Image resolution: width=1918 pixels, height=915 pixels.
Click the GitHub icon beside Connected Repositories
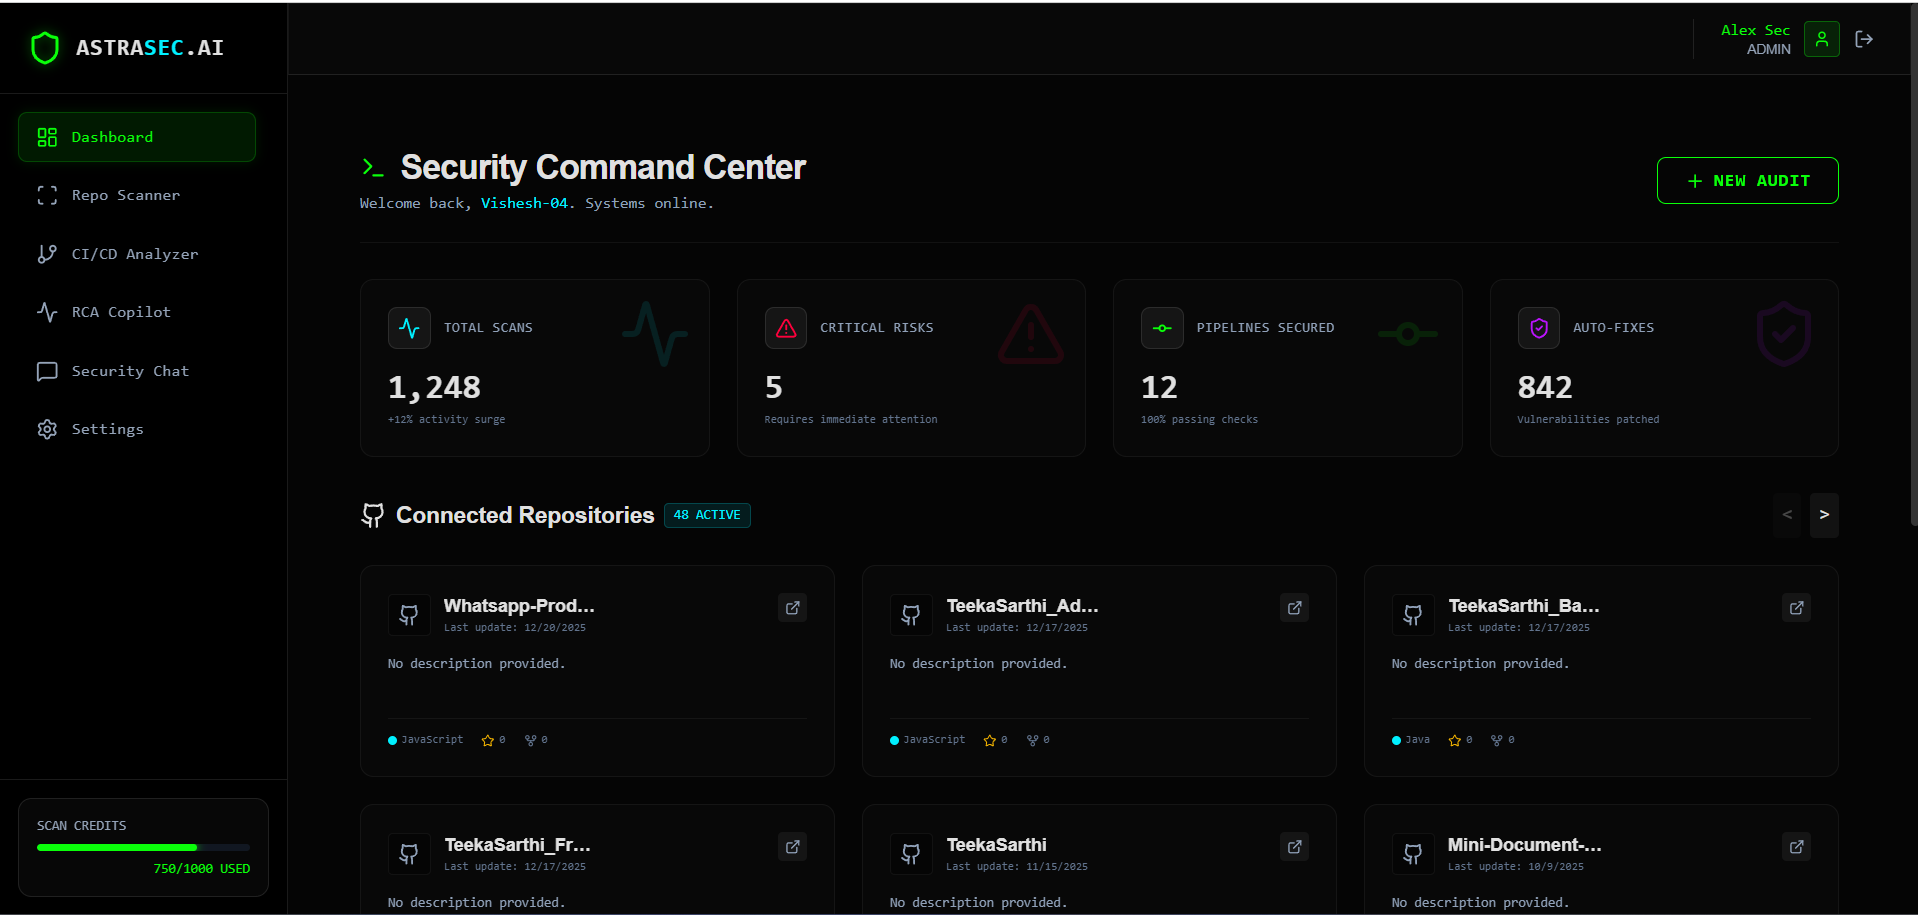point(373,515)
